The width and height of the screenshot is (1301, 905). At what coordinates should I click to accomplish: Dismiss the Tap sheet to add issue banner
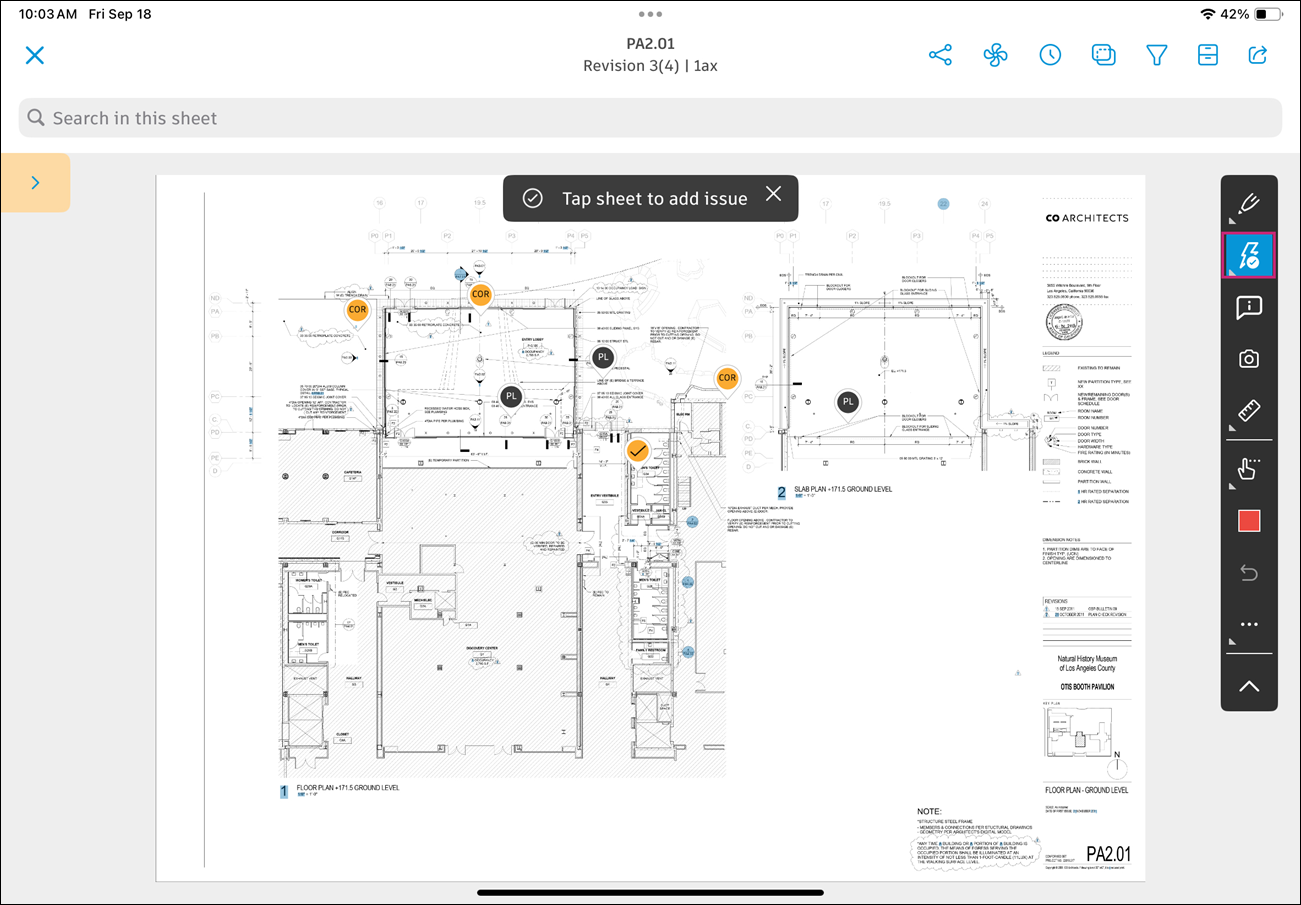[774, 194]
